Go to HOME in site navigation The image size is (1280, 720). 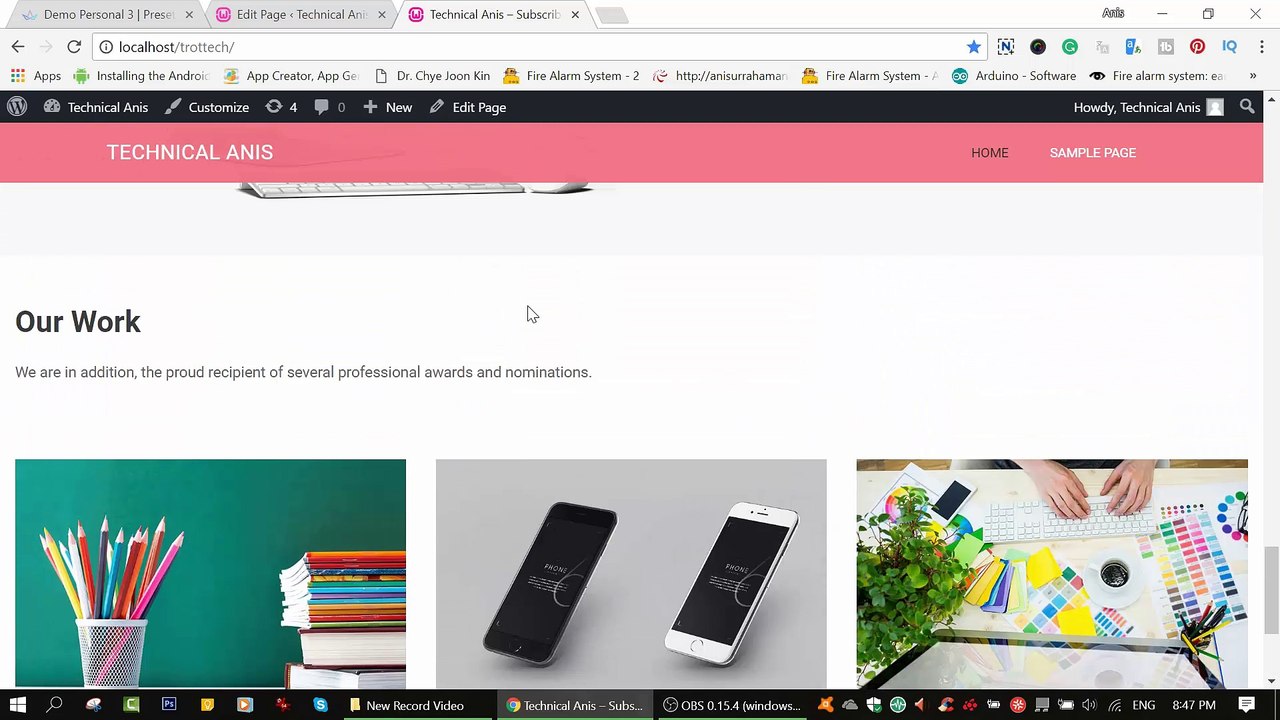[990, 153]
